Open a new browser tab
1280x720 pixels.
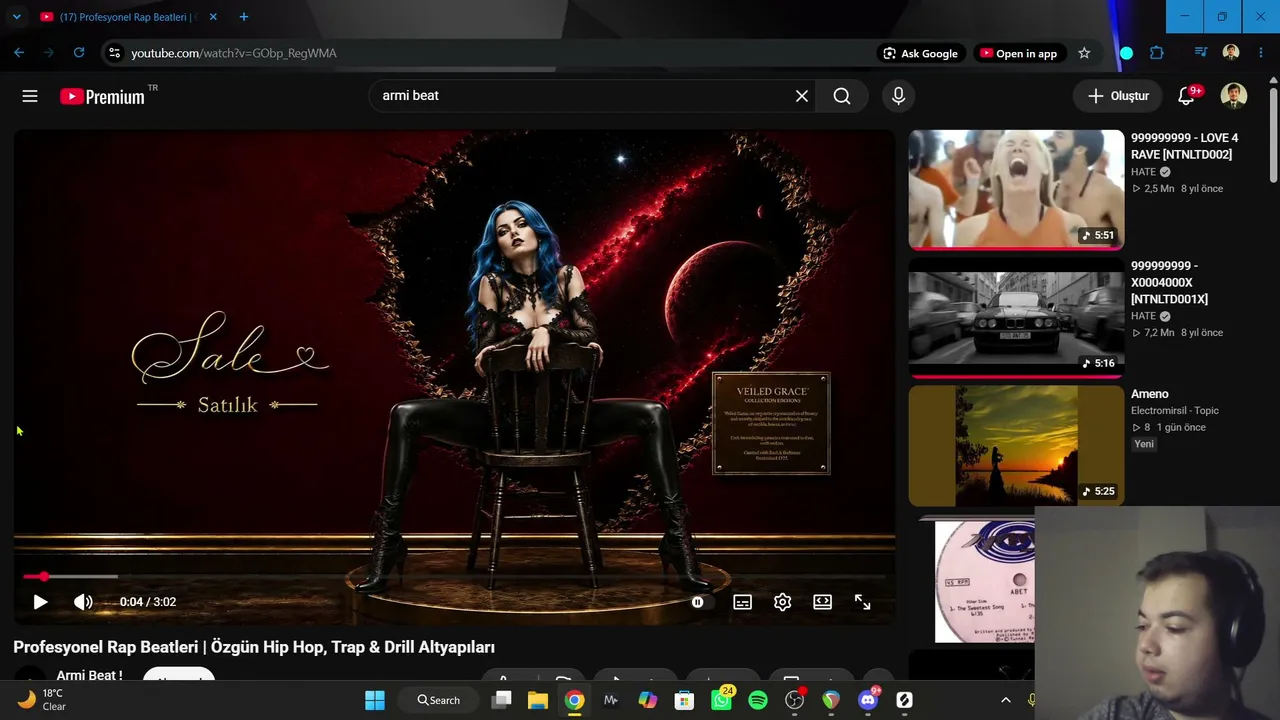[x=244, y=17]
